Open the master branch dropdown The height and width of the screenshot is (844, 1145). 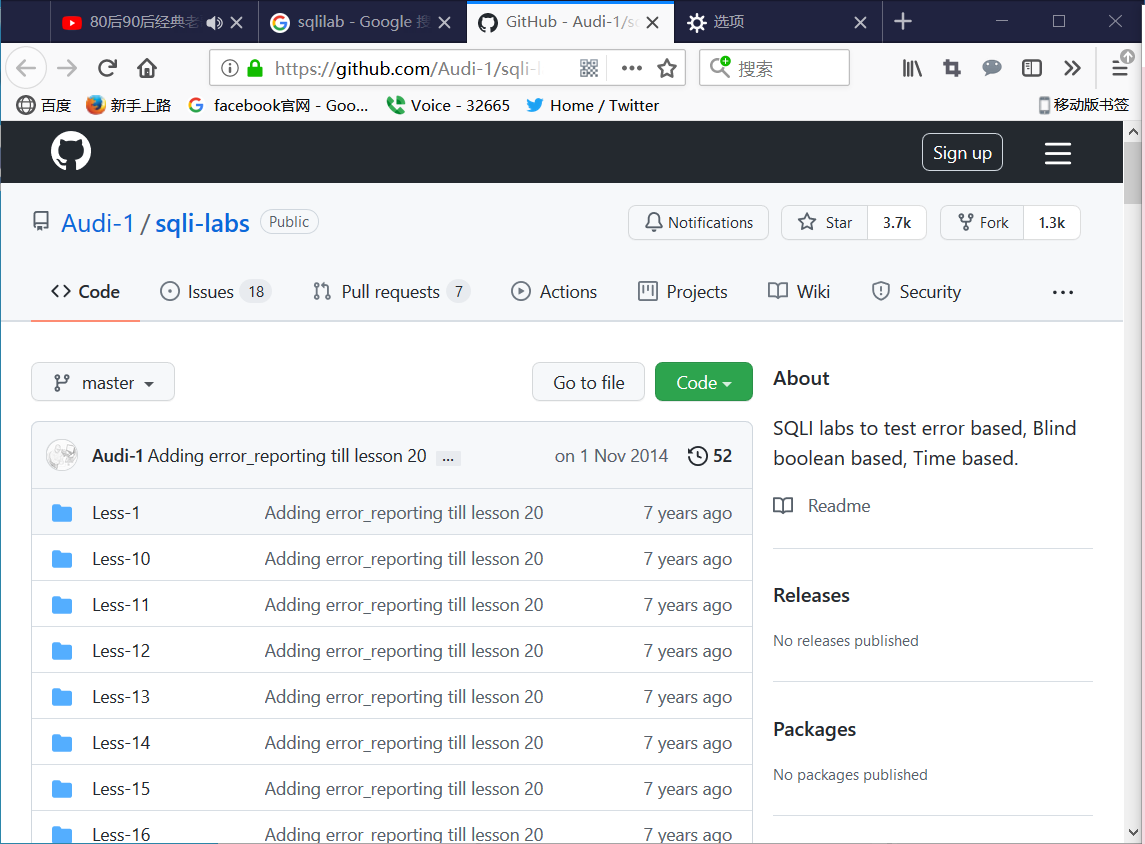click(x=103, y=382)
